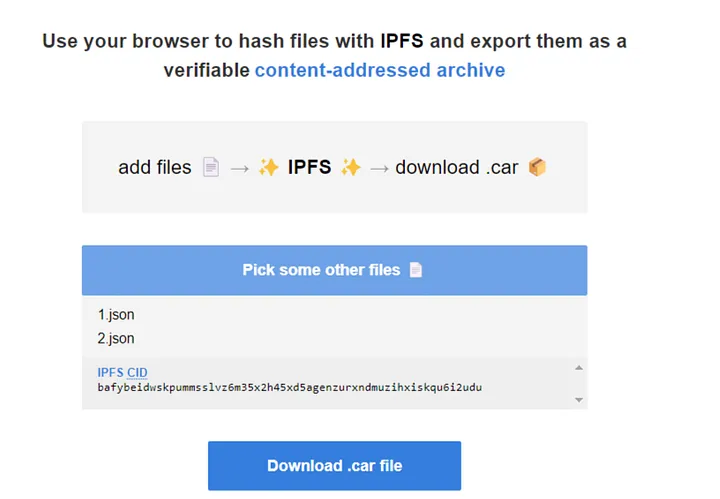The width and height of the screenshot is (720, 499).
Task: Click the sparkles icon right of bold IPFS
Action: 350,168
